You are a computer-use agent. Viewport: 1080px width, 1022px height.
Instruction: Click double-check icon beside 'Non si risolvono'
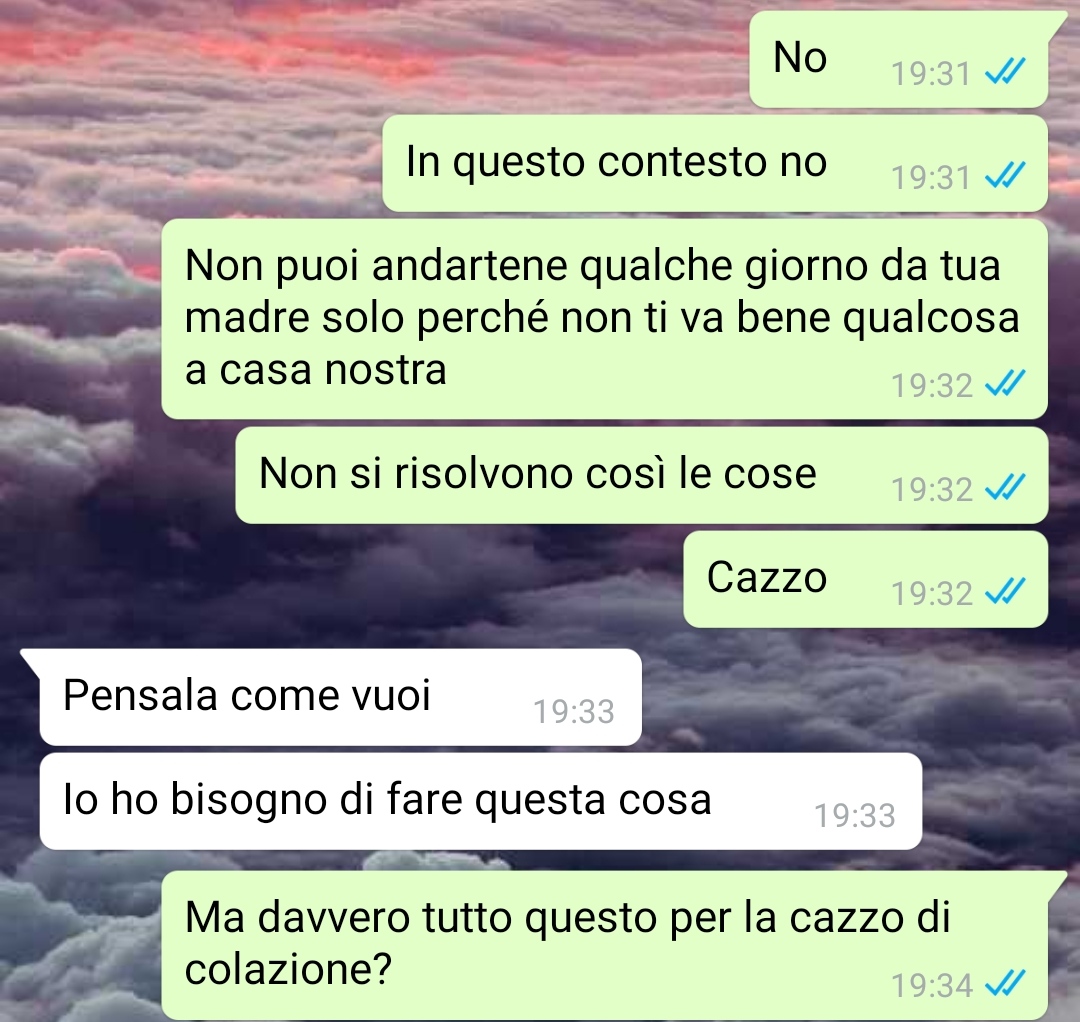coord(1005,488)
